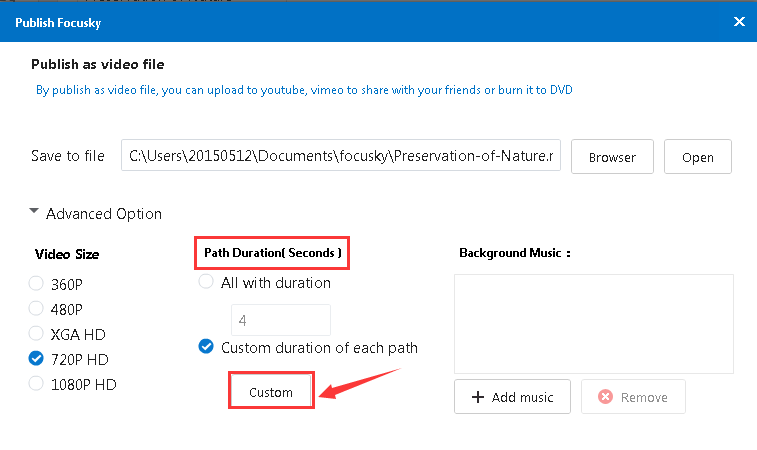Image resolution: width=757 pixels, height=450 pixels.
Task: Click the blue publish-as-video description text
Action: pyautogui.click(x=304, y=90)
